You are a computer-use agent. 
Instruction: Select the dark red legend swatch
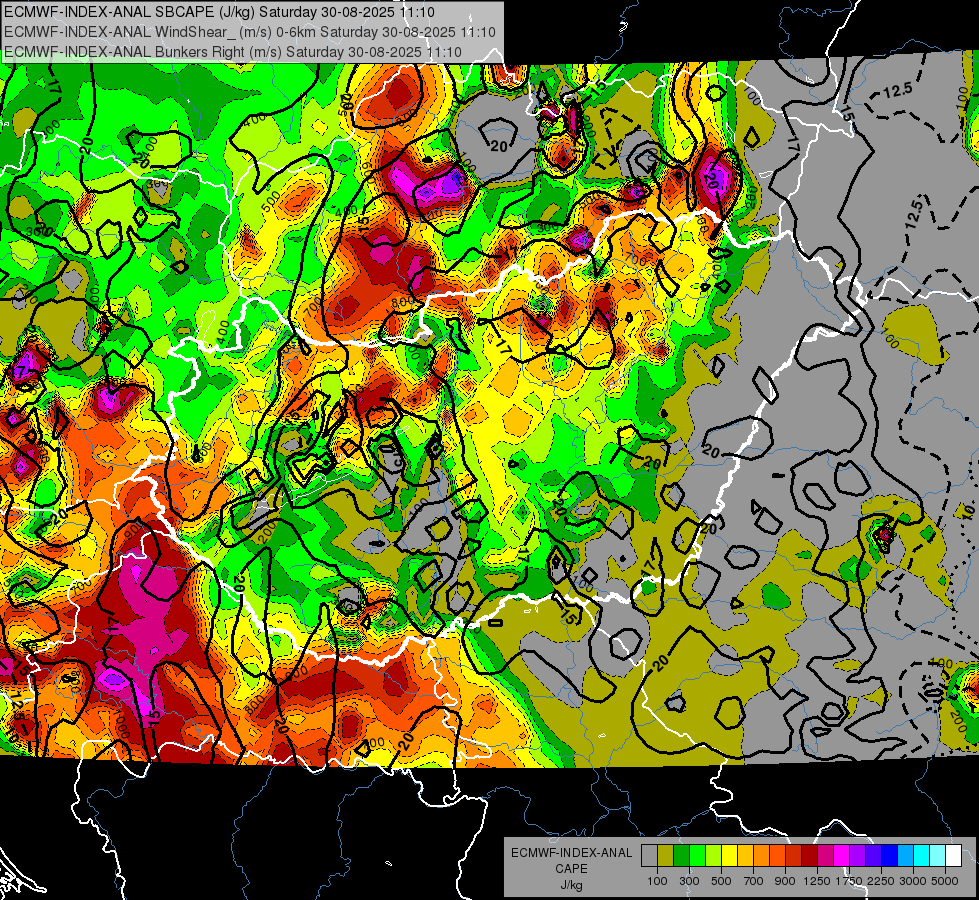coord(810,856)
